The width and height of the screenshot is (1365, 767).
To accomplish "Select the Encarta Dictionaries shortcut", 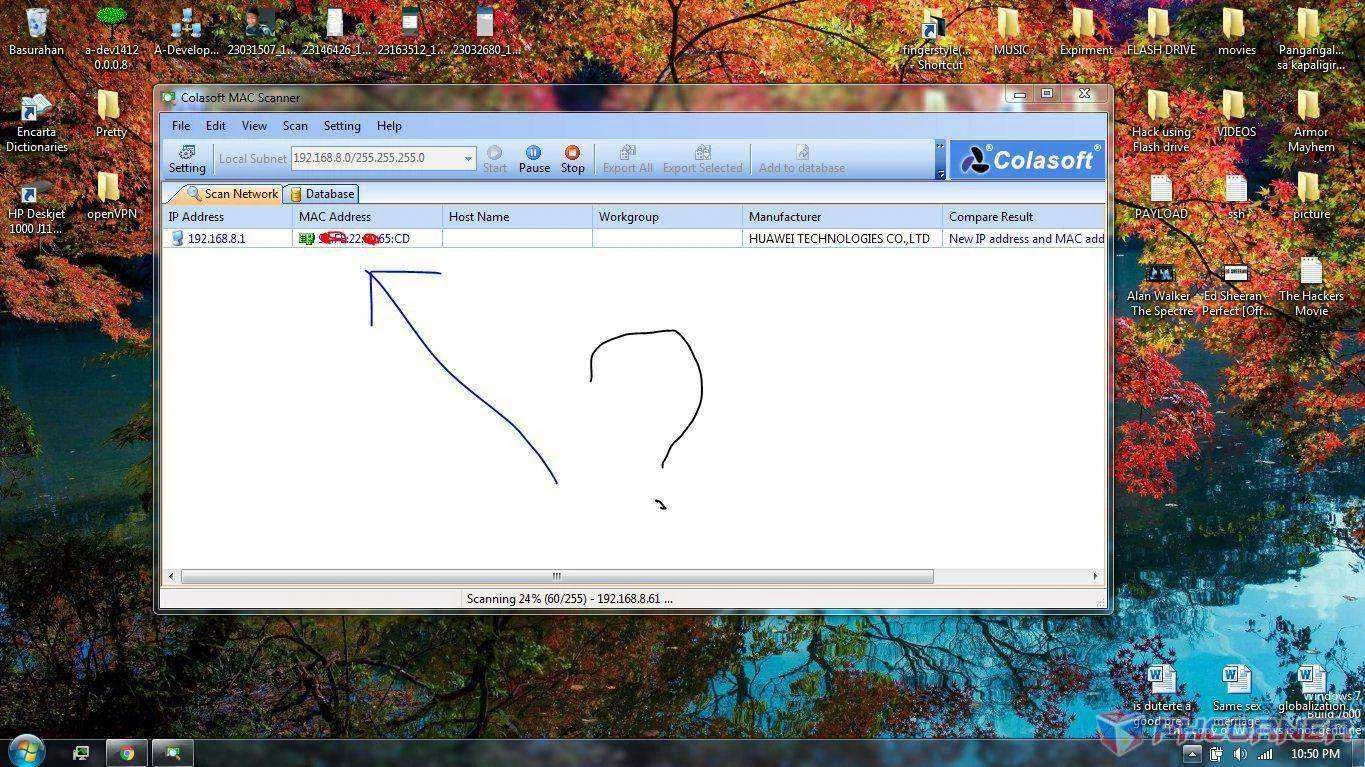I will pyautogui.click(x=36, y=122).
